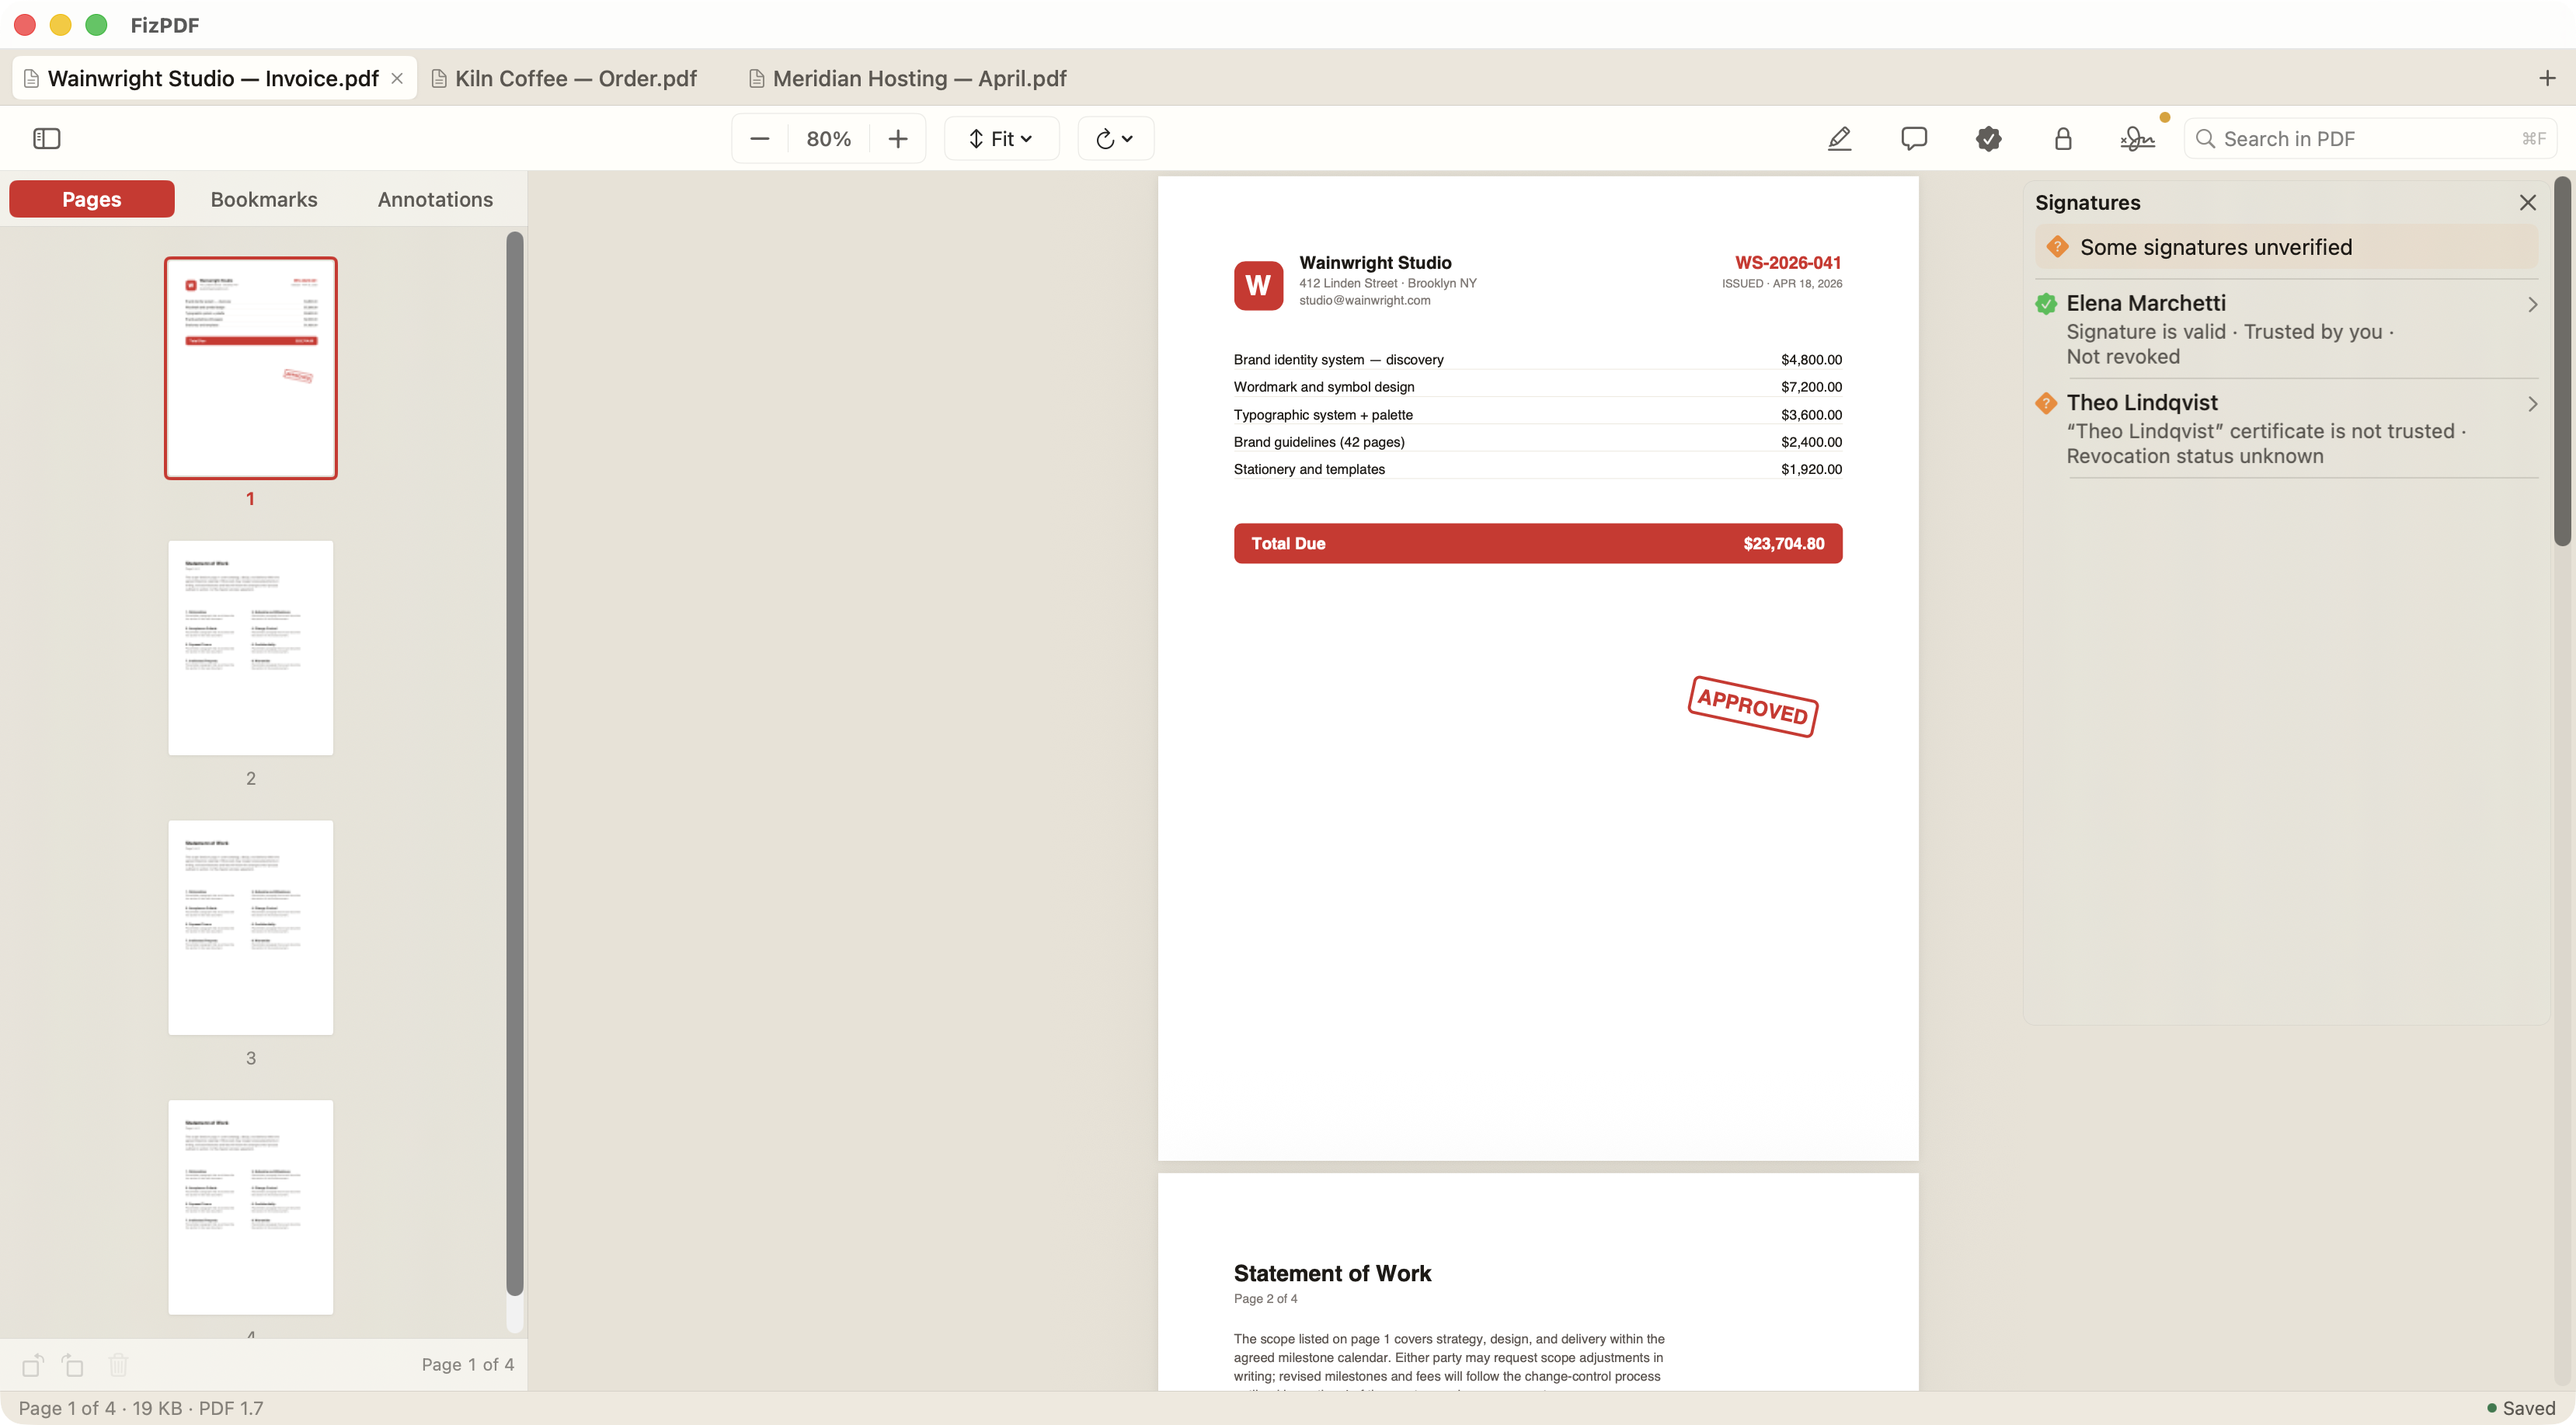Click Theo Lindqvist unverified warning icon

pyautogui.click(x=2046, y=403)
